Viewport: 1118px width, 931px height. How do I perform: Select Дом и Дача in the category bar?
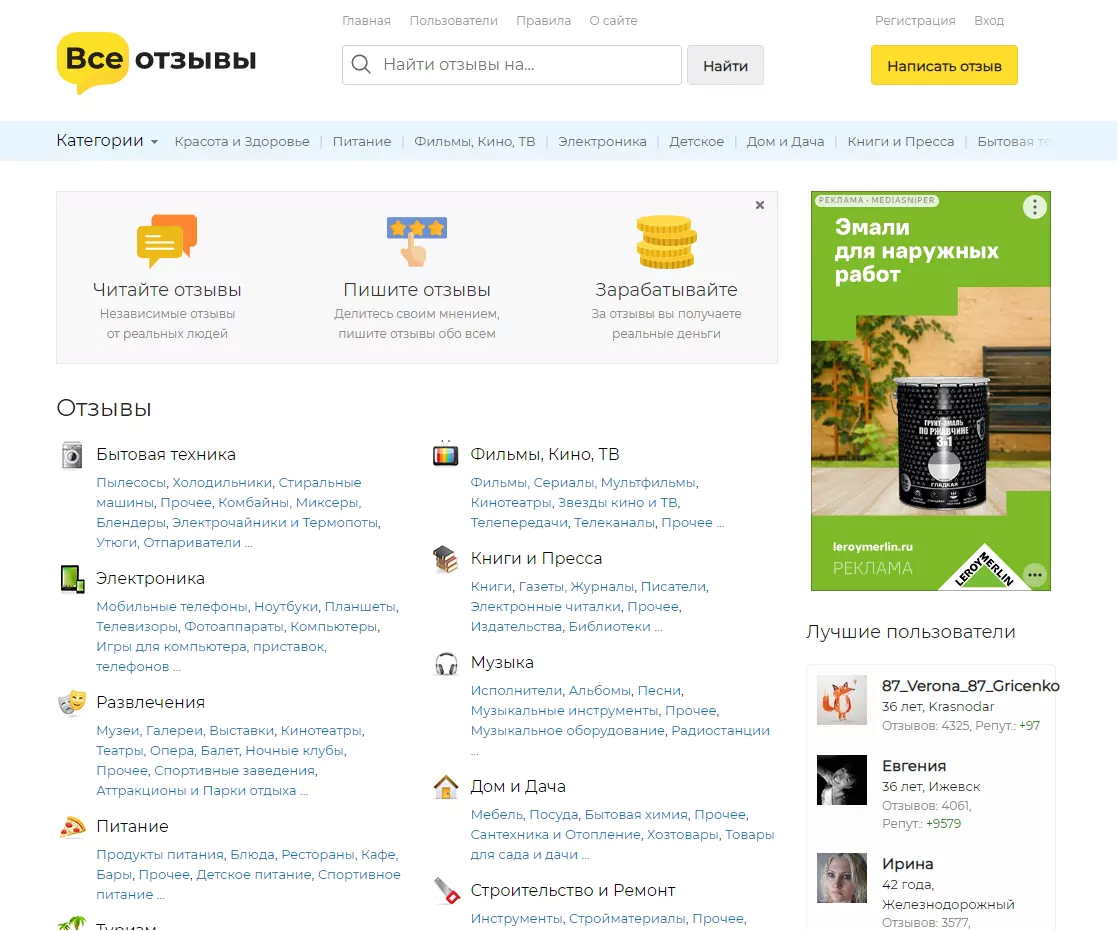pos(786,141)
